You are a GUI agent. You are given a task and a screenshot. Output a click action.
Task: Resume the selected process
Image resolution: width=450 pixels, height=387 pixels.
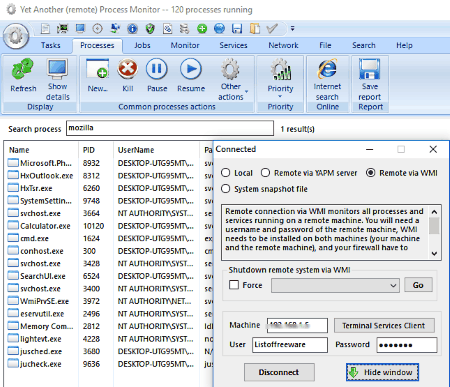point(191,75)
